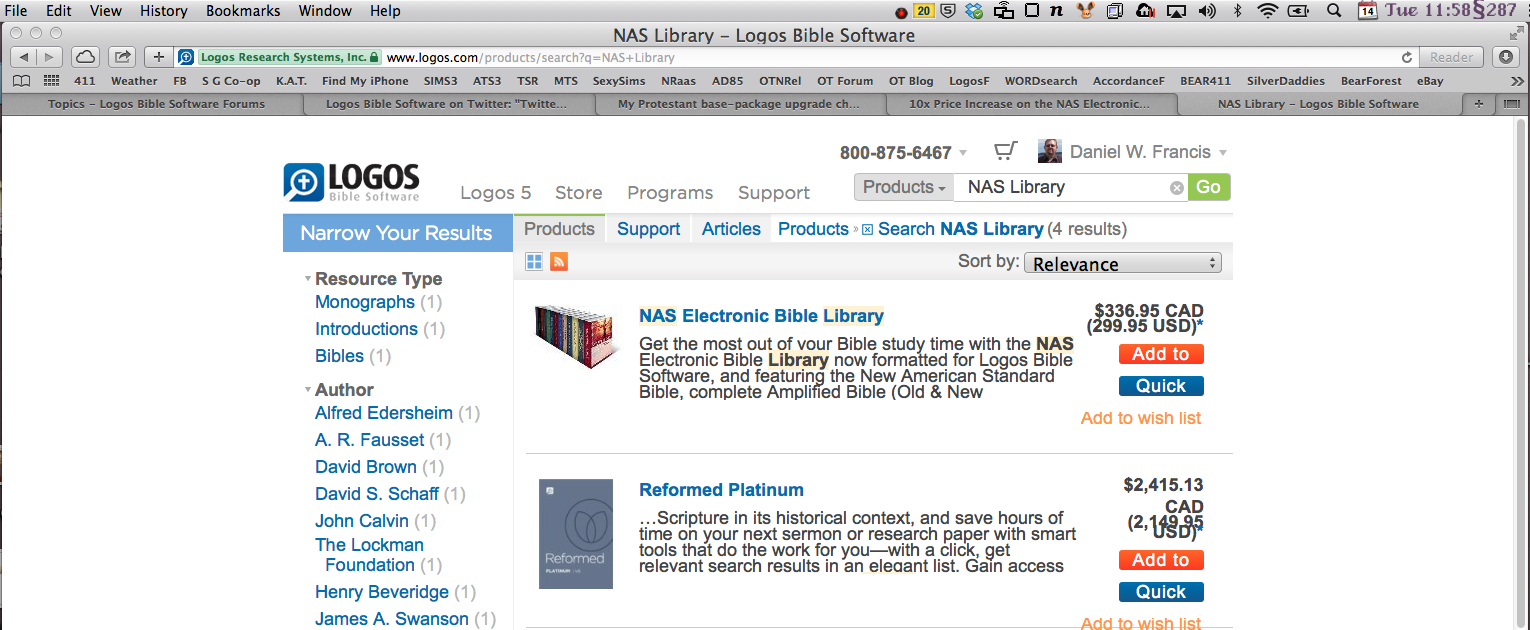Collapse the Author filter section
Screen dimensions: 1530x630
click(308, 390)
